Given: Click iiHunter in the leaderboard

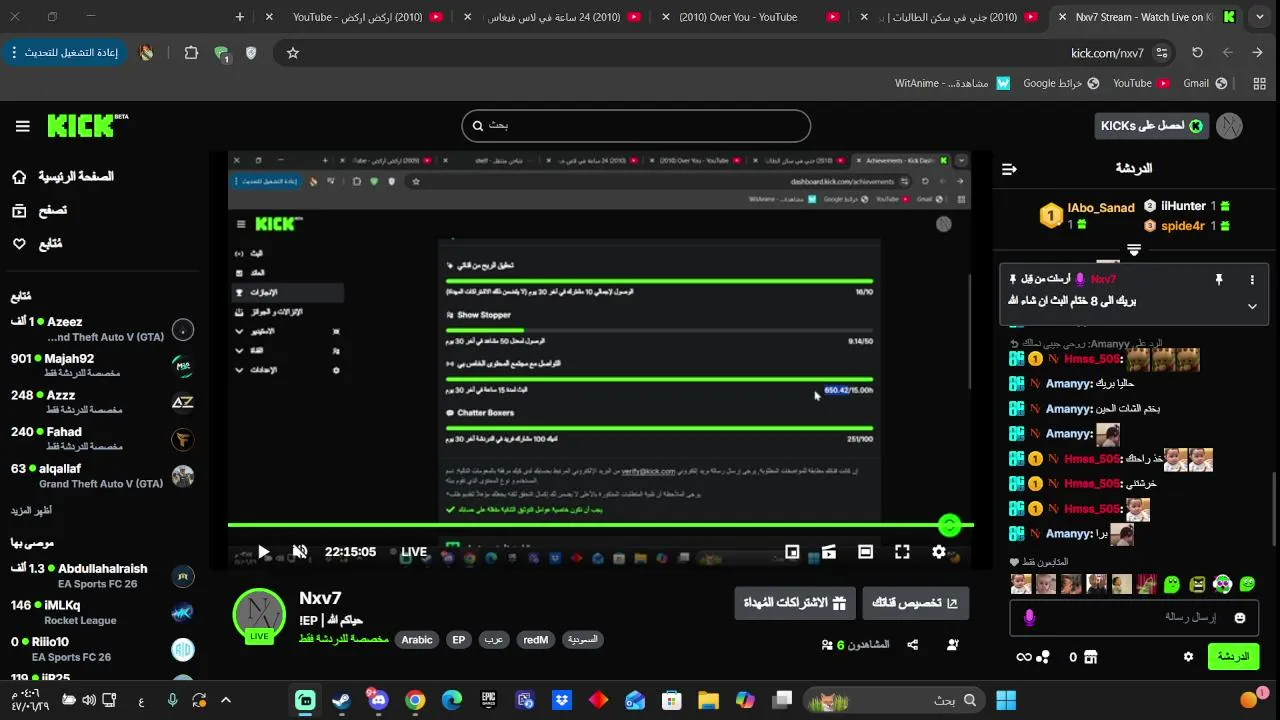Looking at the screenshot, I should point(1184,206).
